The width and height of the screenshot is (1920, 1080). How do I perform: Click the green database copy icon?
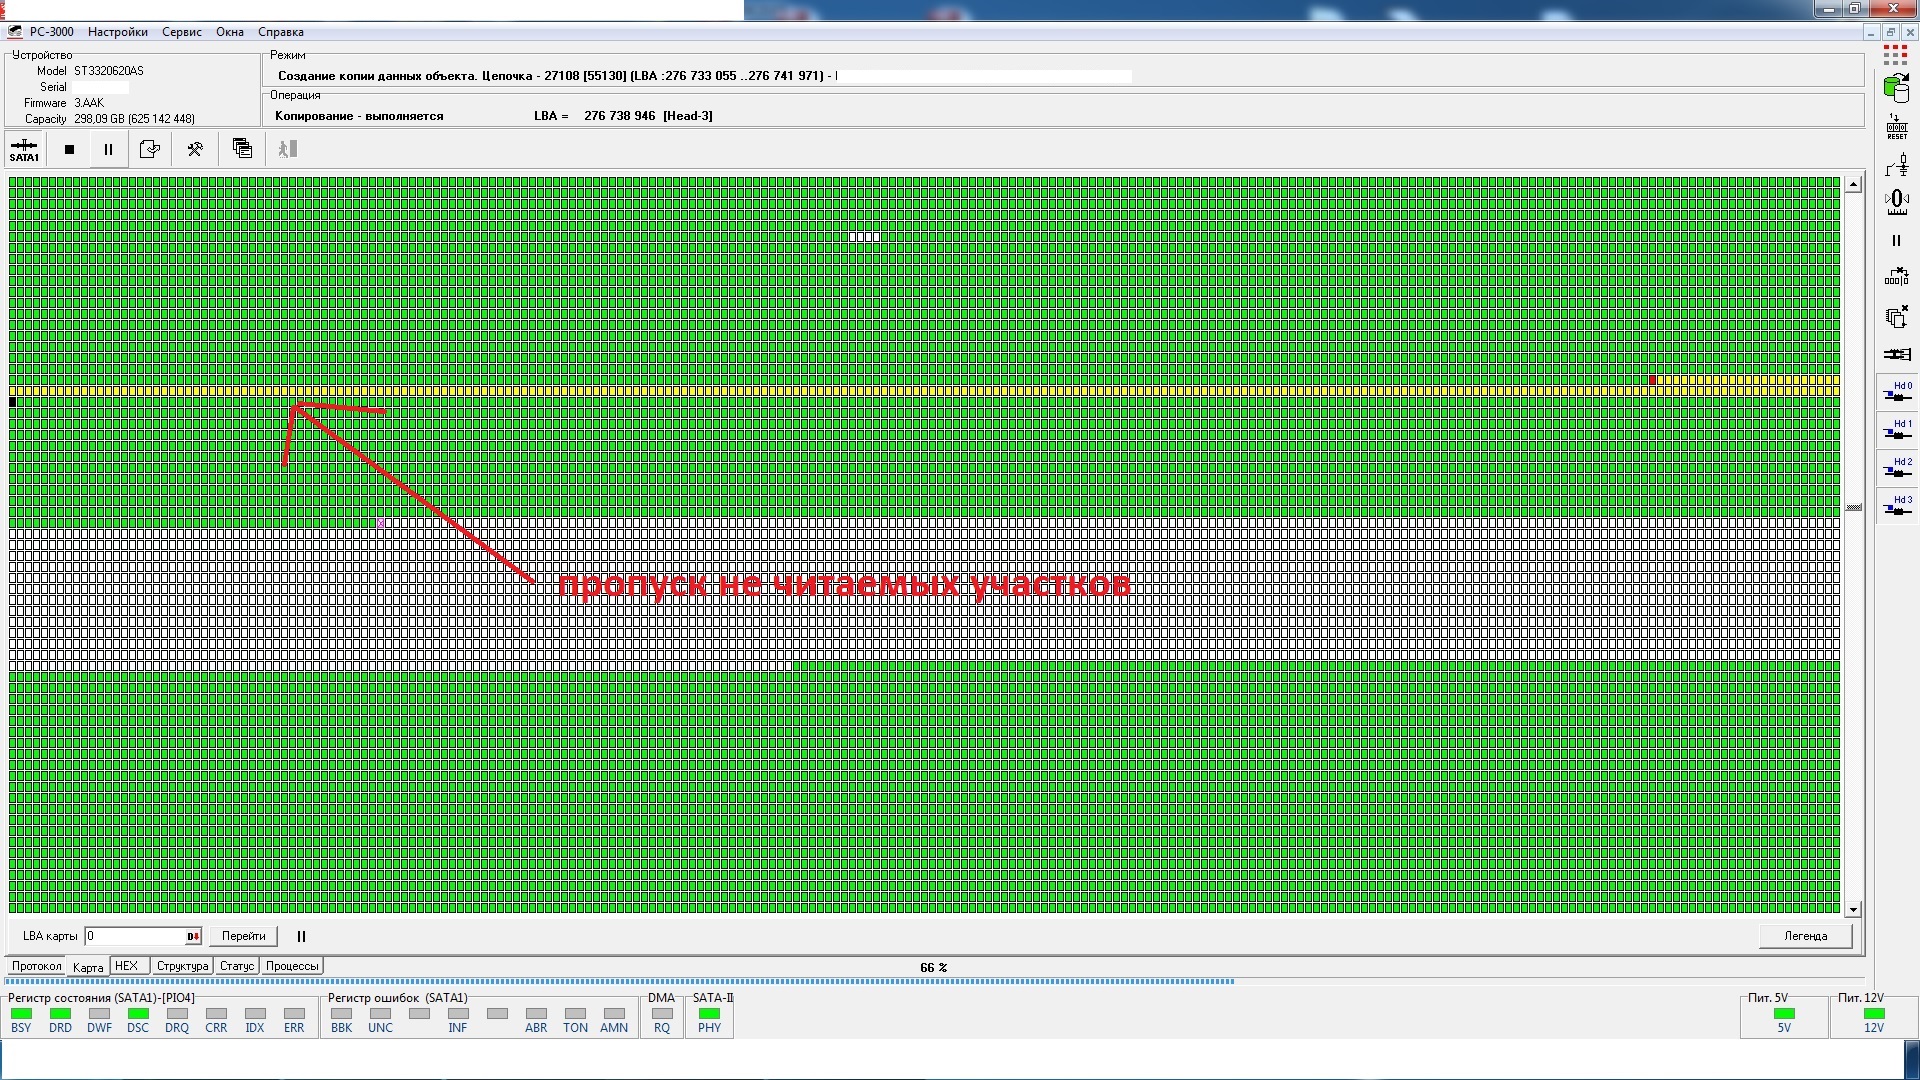[1895, 89]
